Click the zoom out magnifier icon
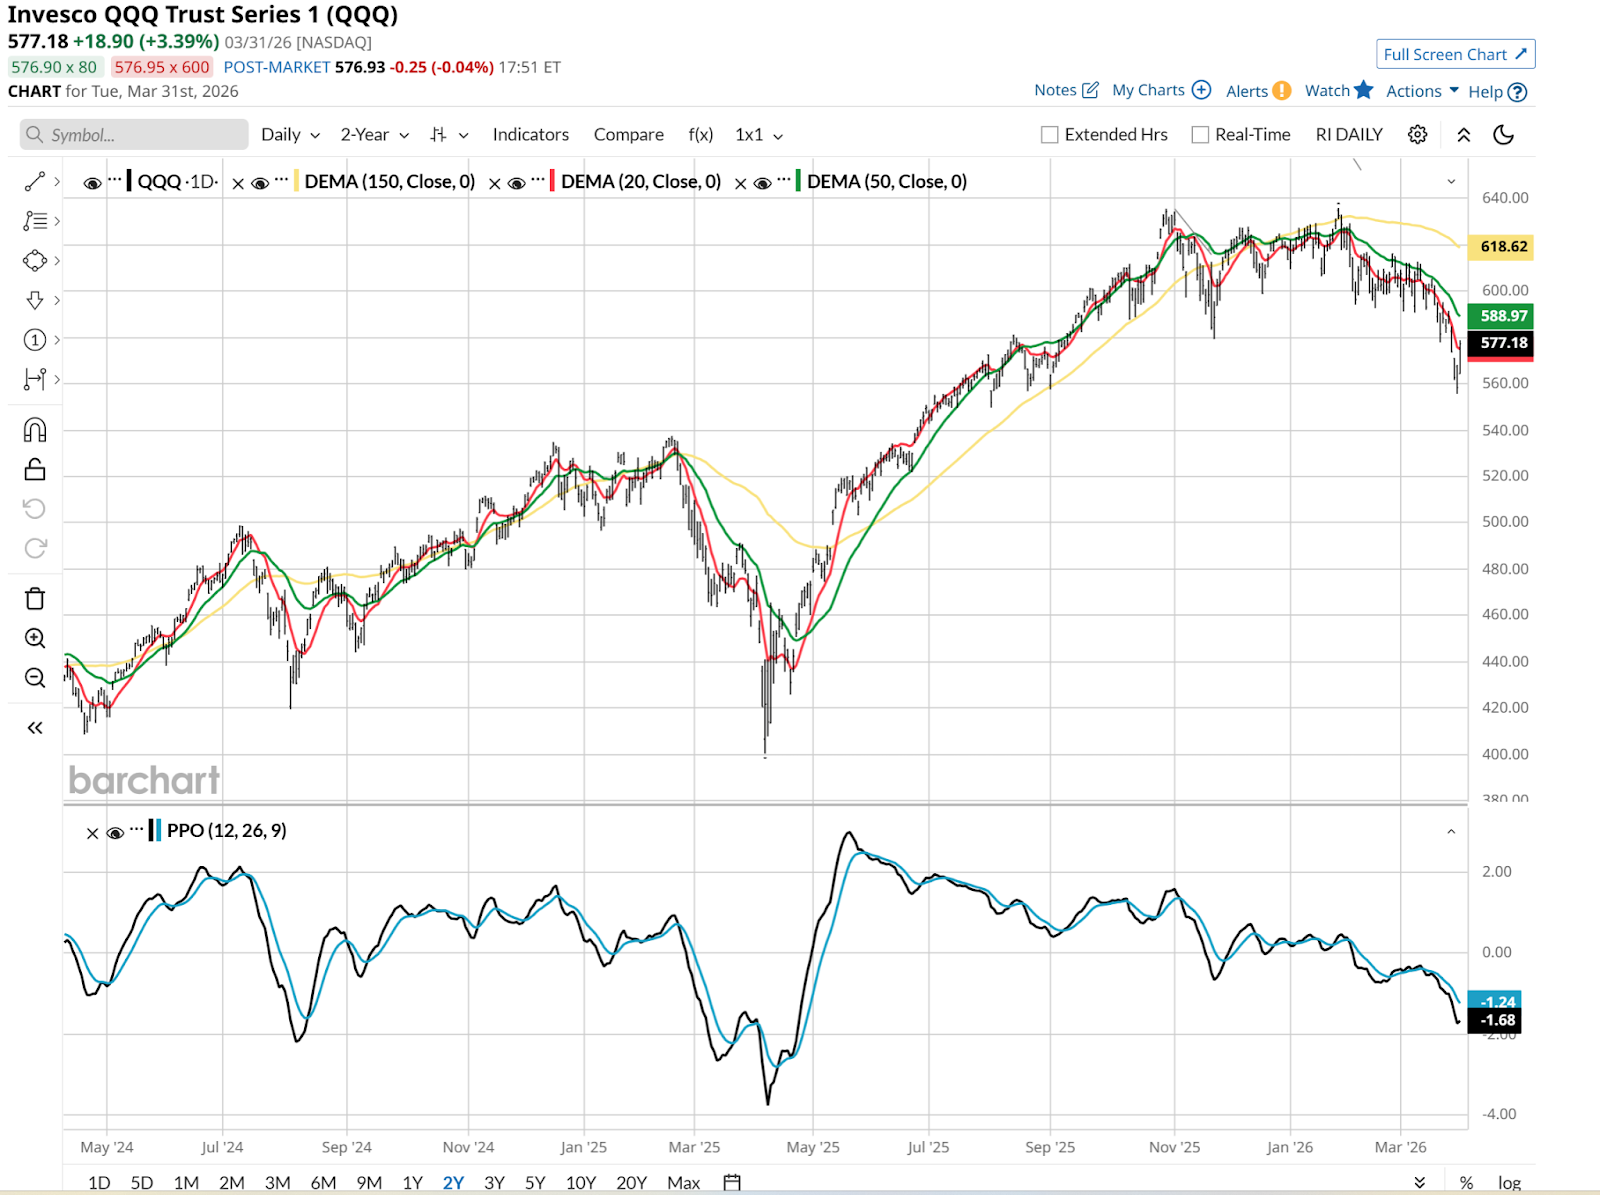1600x1195 pixels. 35,678
